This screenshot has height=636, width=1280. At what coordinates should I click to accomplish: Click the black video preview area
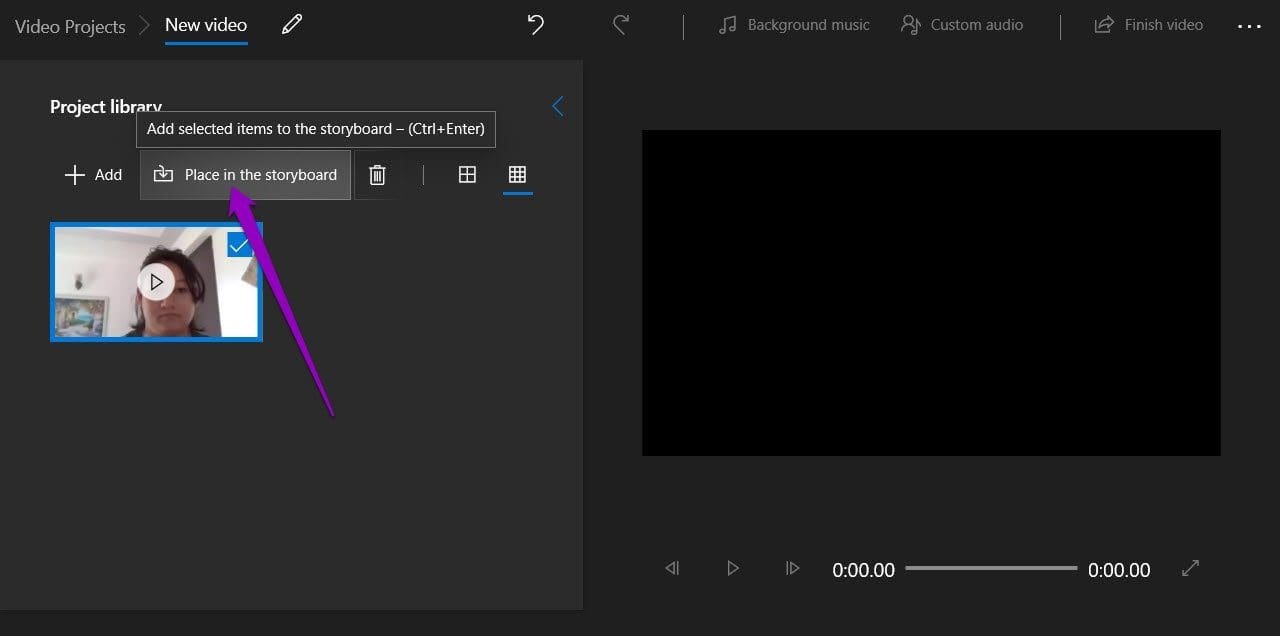(931, 293)
